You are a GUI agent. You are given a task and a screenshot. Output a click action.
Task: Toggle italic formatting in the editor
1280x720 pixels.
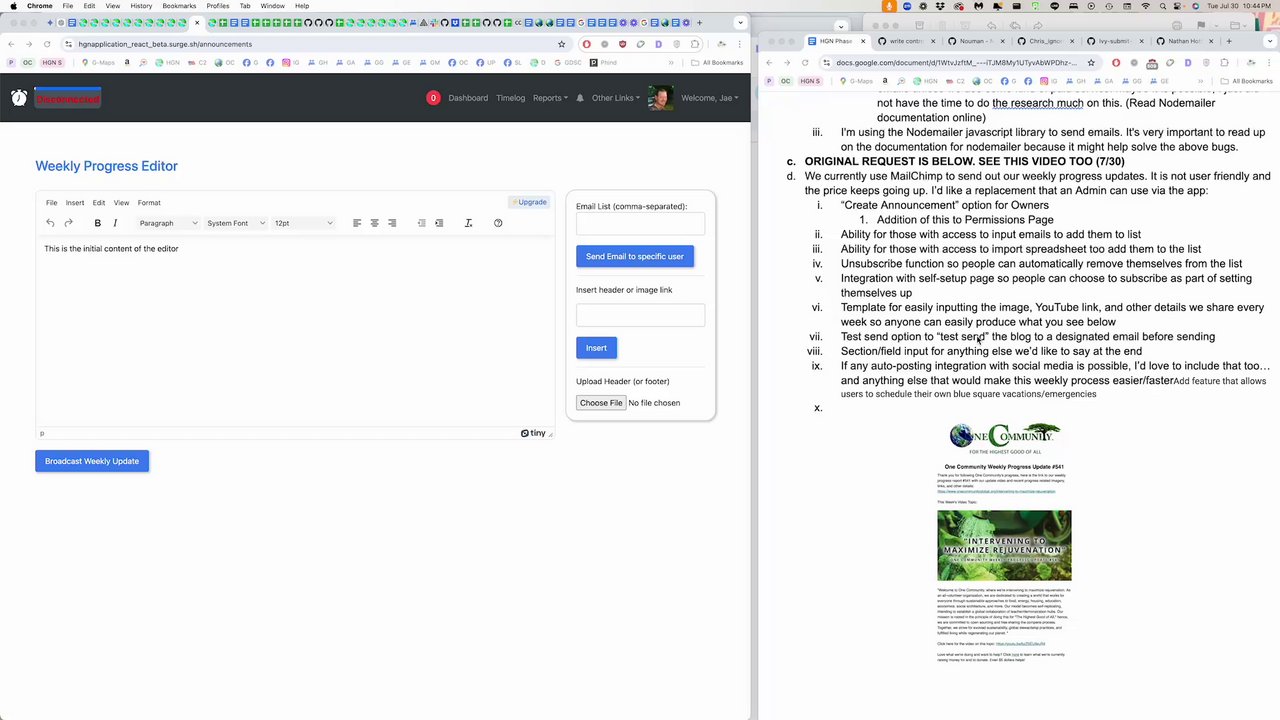pos(115,223)
